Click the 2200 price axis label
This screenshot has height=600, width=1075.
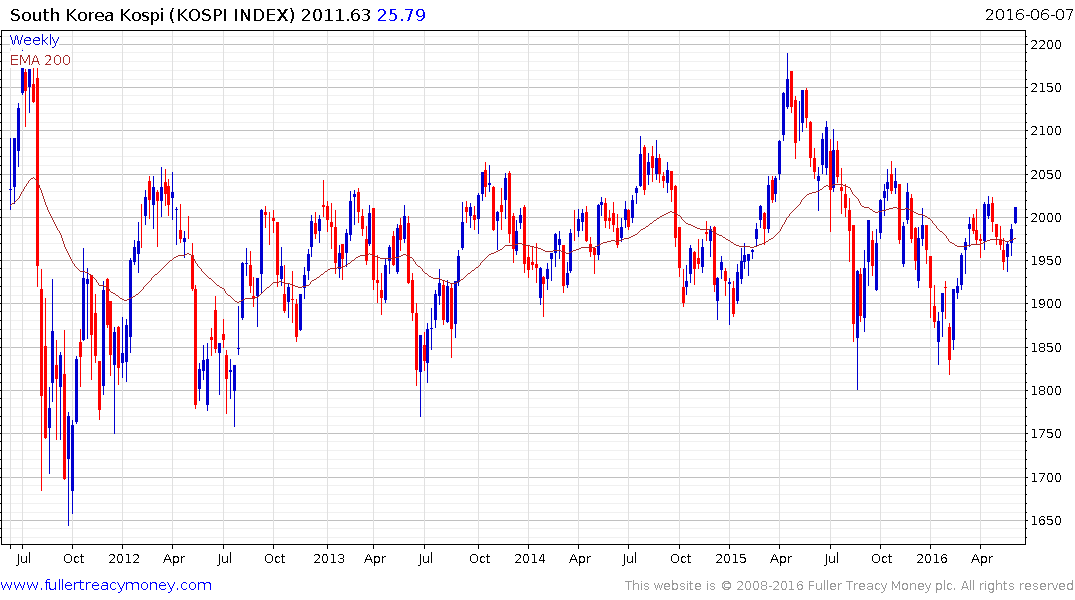tap(1046, 45)
